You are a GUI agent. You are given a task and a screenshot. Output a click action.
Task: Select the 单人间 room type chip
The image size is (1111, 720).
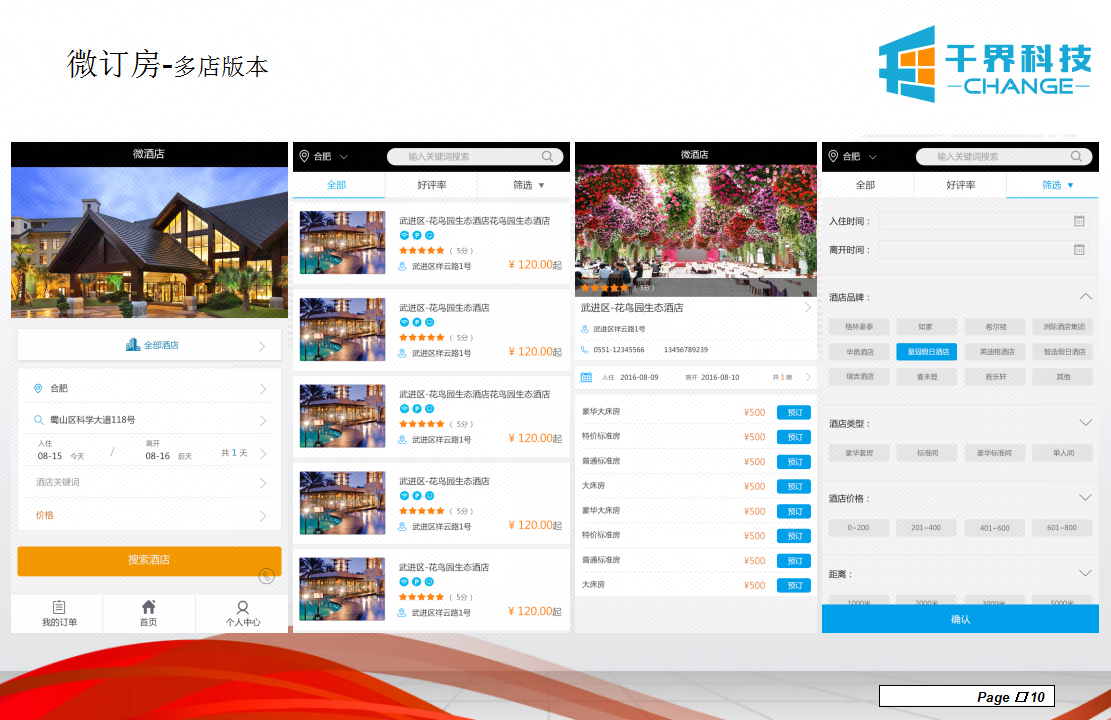point(1063,453)
